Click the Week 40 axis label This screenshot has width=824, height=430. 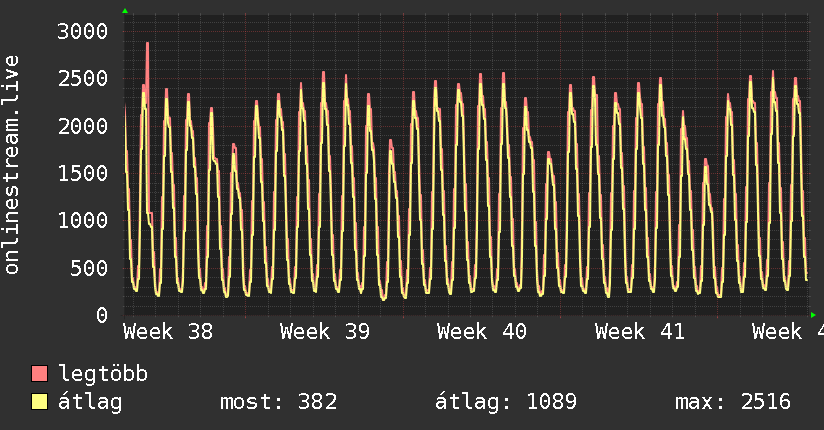pyautogui.click(x=482, y=332)
